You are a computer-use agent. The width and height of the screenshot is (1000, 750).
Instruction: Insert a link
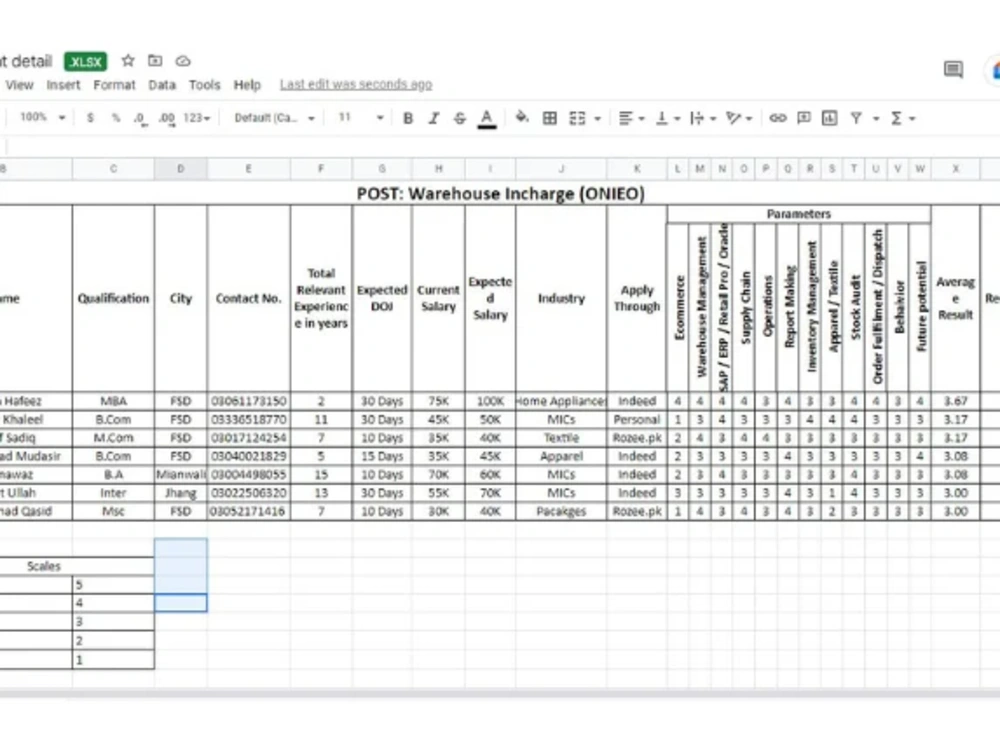pyautogui.click(x=777, y=118)
